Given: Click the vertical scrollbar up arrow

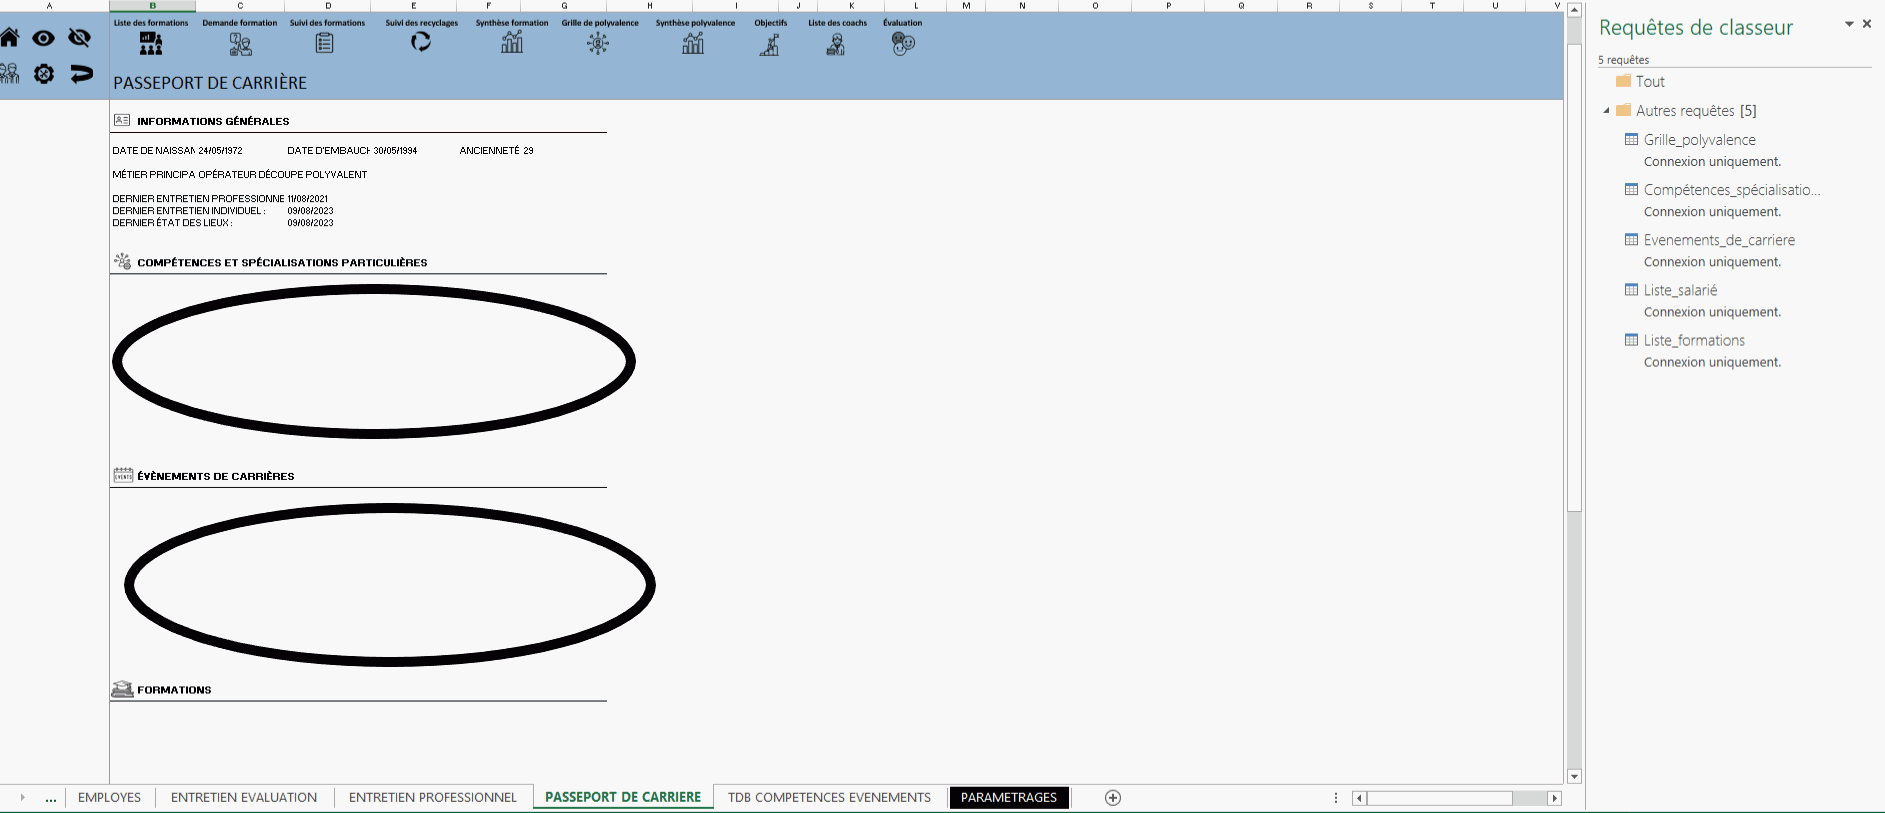Looking at the screenshot, I should tap(1574, 10).
